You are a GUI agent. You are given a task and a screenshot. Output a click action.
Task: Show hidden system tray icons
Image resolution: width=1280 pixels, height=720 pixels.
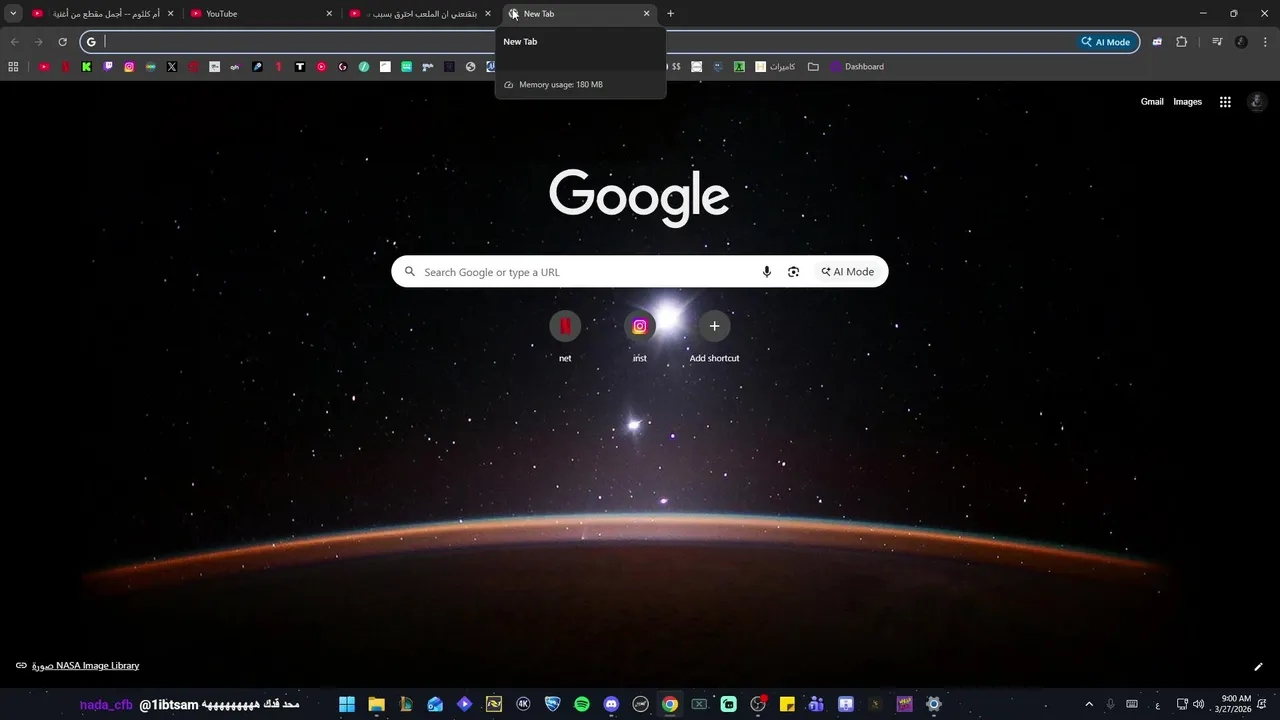[1089, 704]
